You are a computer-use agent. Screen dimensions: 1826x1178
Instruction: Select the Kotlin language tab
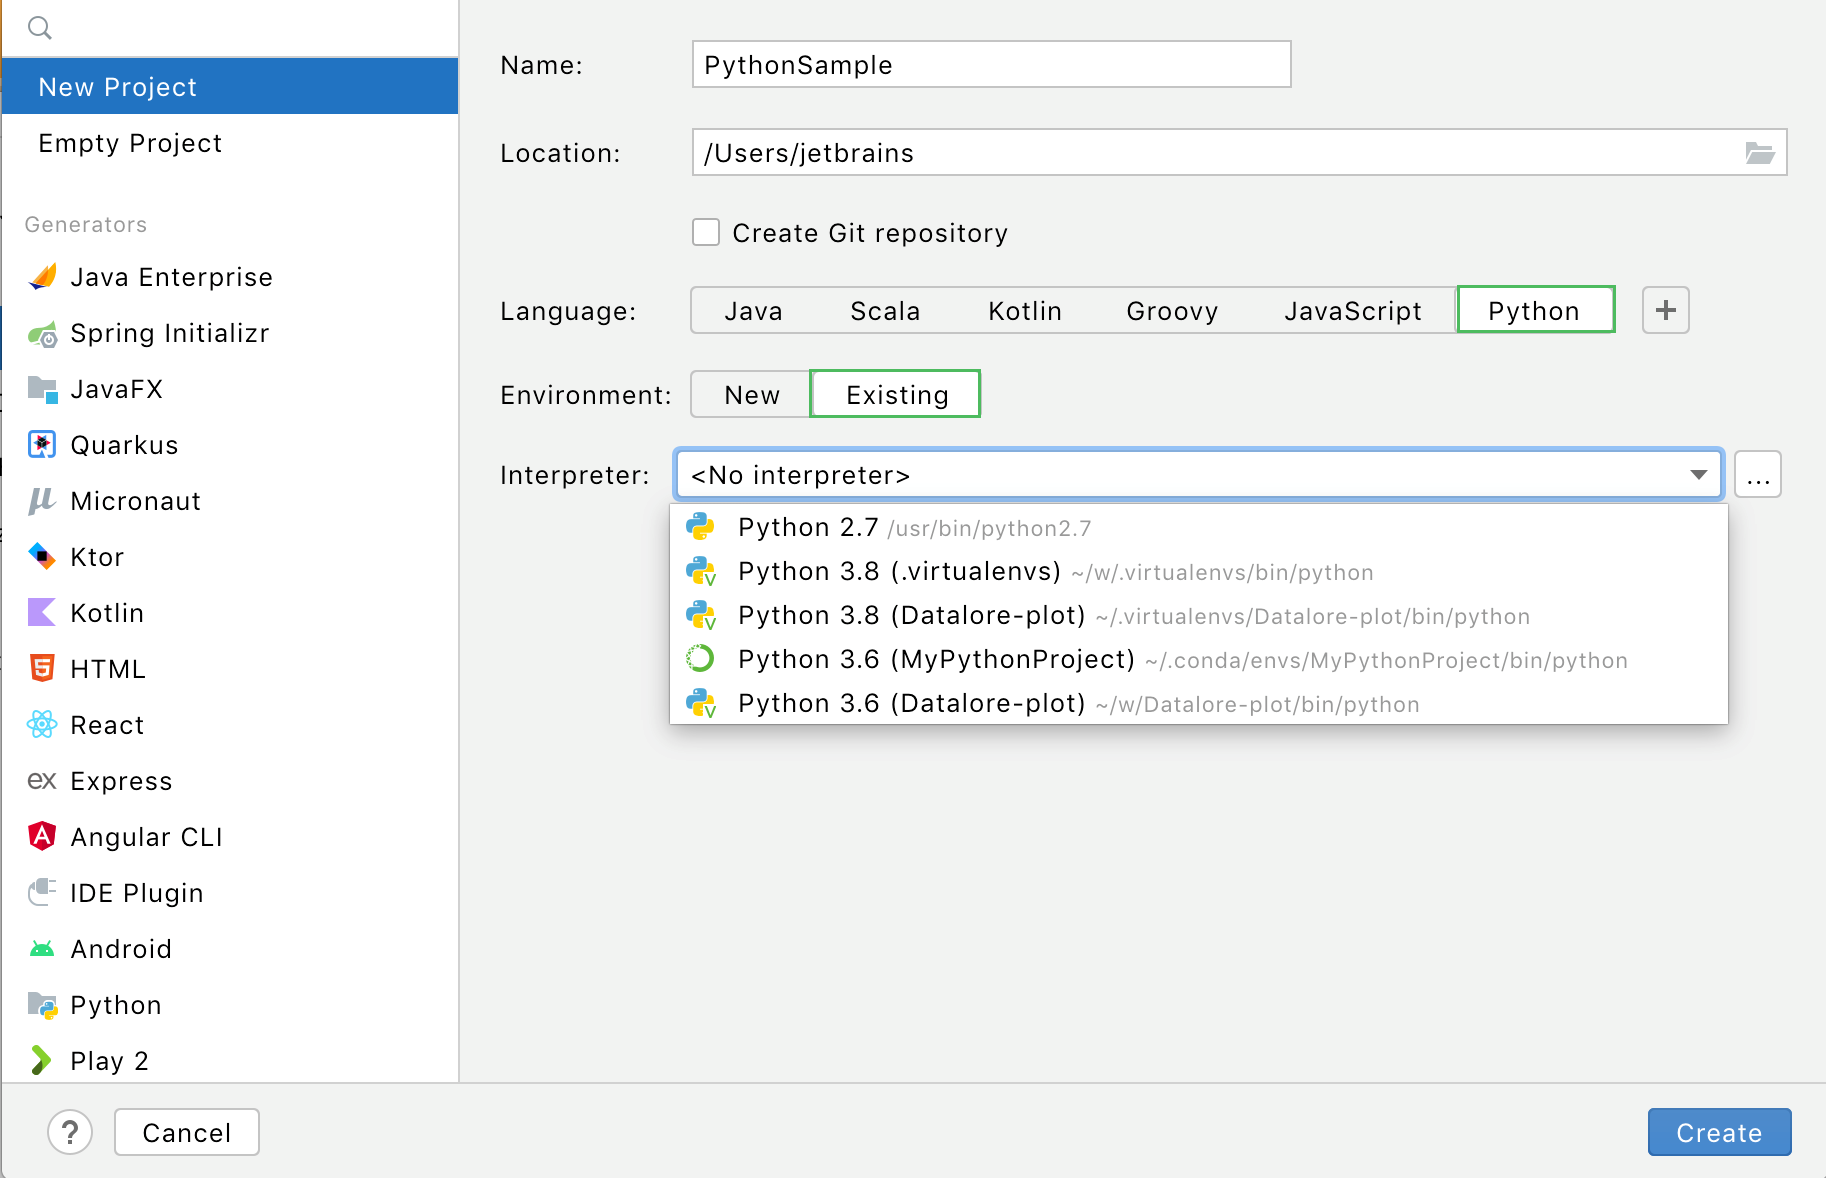(x=1024, y=310)
